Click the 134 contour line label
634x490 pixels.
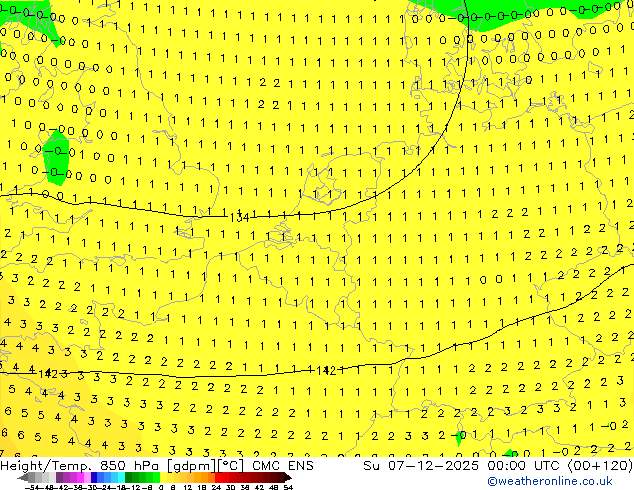[x=239, y=218]
